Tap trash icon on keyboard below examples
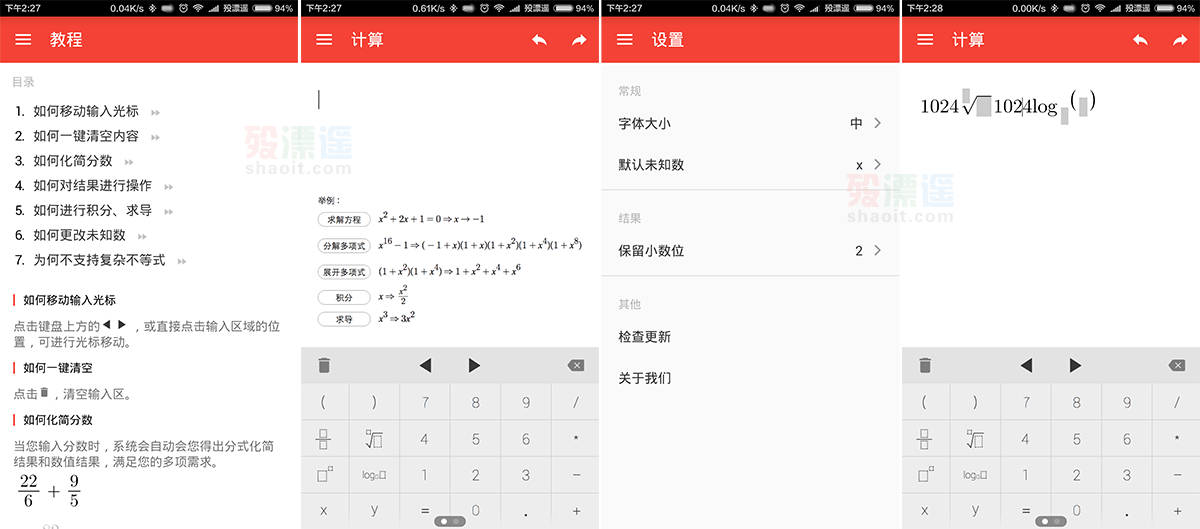 (324, 366)
